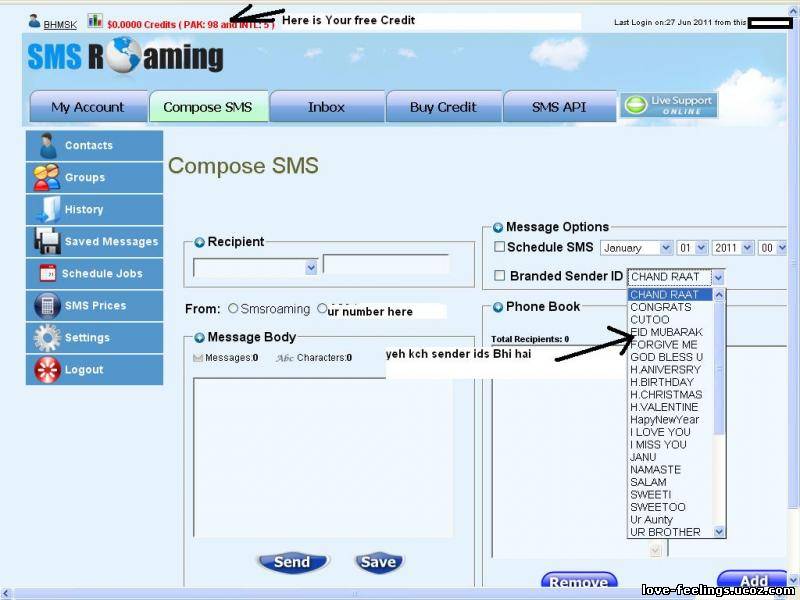The image size is (800, 600).
Task: Go to the Buy Credit tab
Action: [443, 107]
